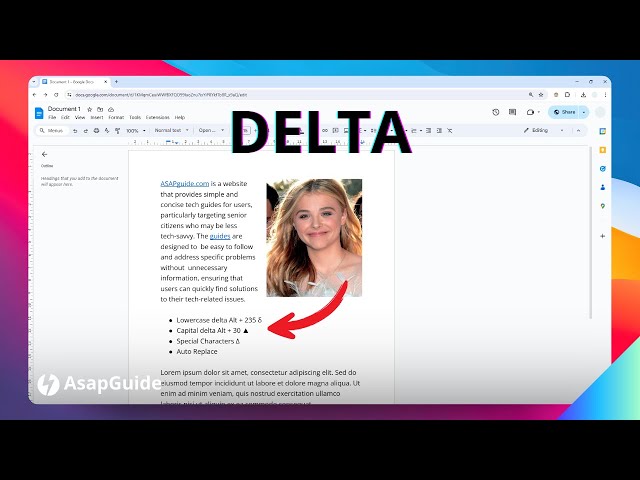Open the Tools menu
Viewport: 640px width, 480px height.
point(135,118)
